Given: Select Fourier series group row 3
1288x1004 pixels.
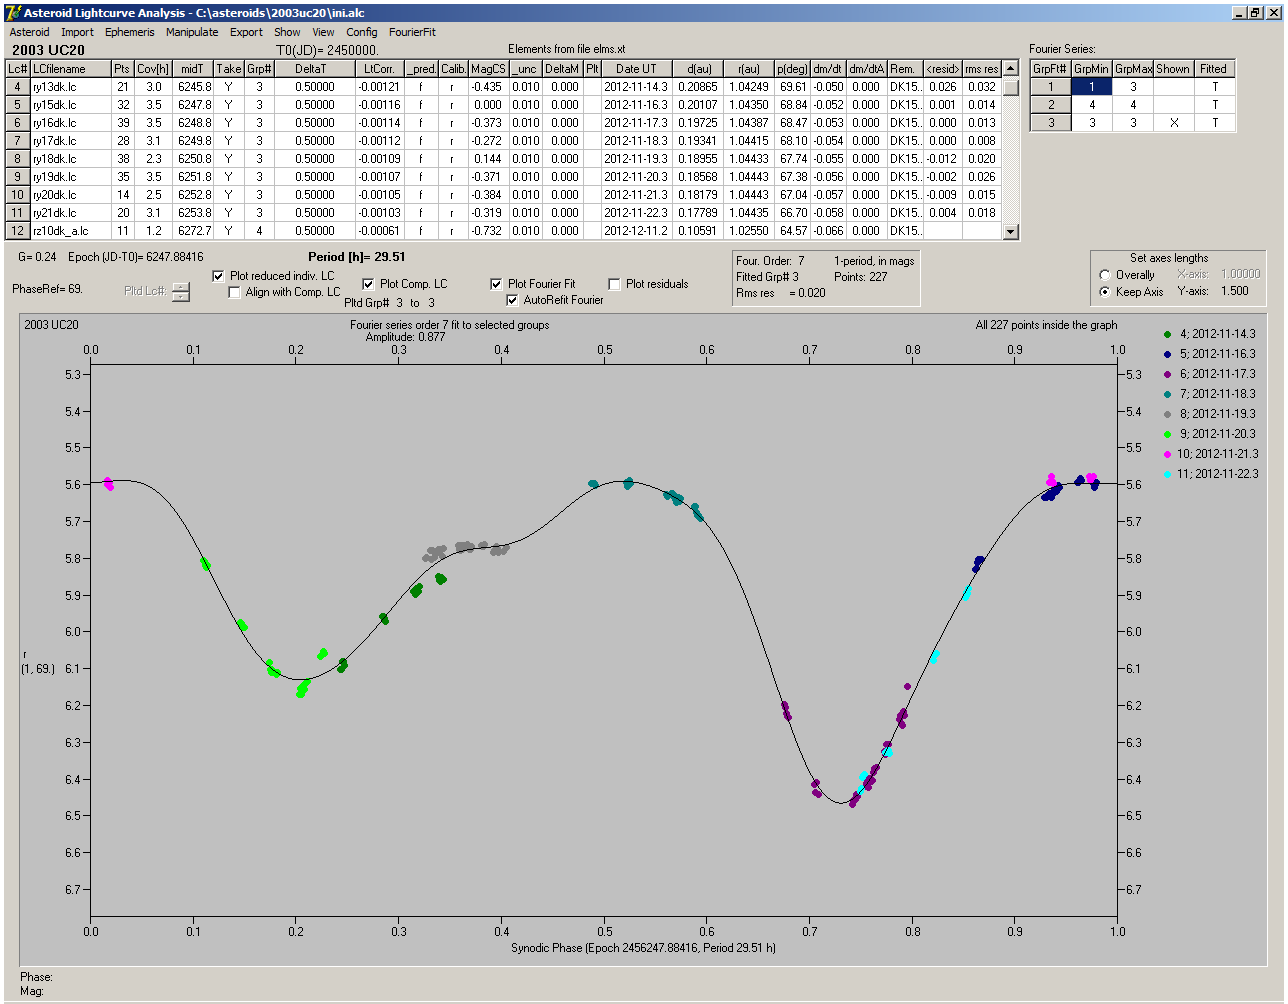Looking at the screenshot, I should point(1050,123).
